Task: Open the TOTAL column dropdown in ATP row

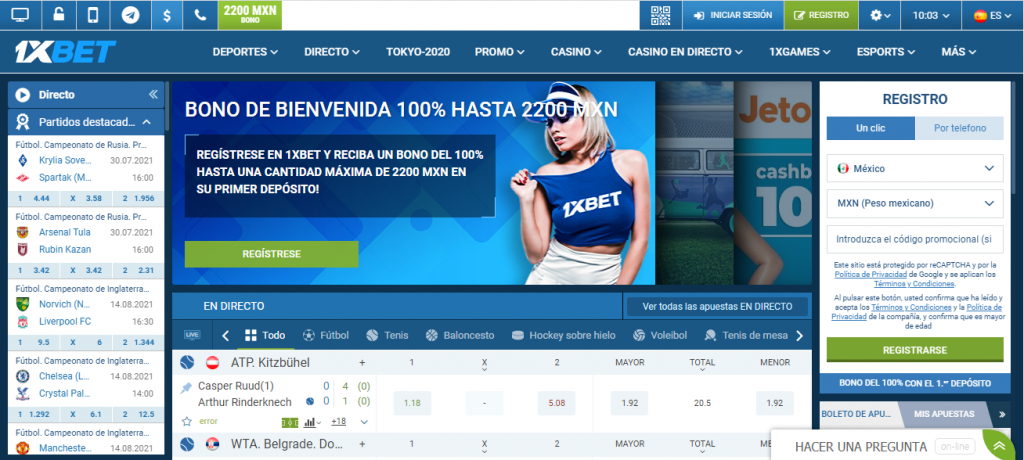Action: pyautogui.click(x=702, y=366)
